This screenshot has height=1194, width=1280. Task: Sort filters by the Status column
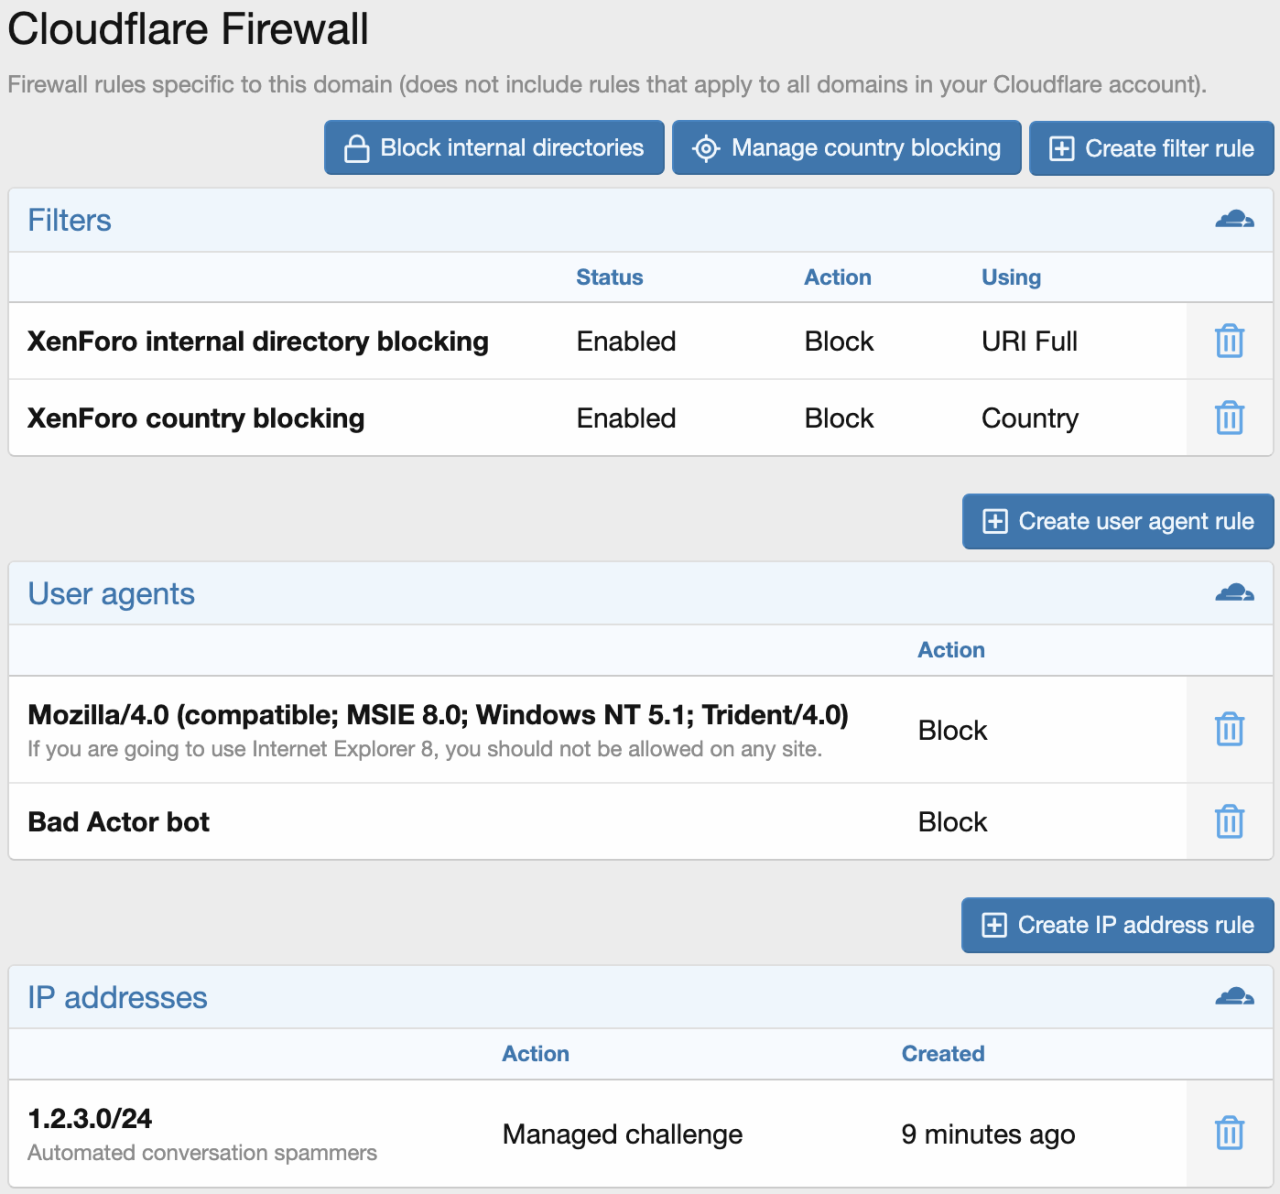pos(609,277)
